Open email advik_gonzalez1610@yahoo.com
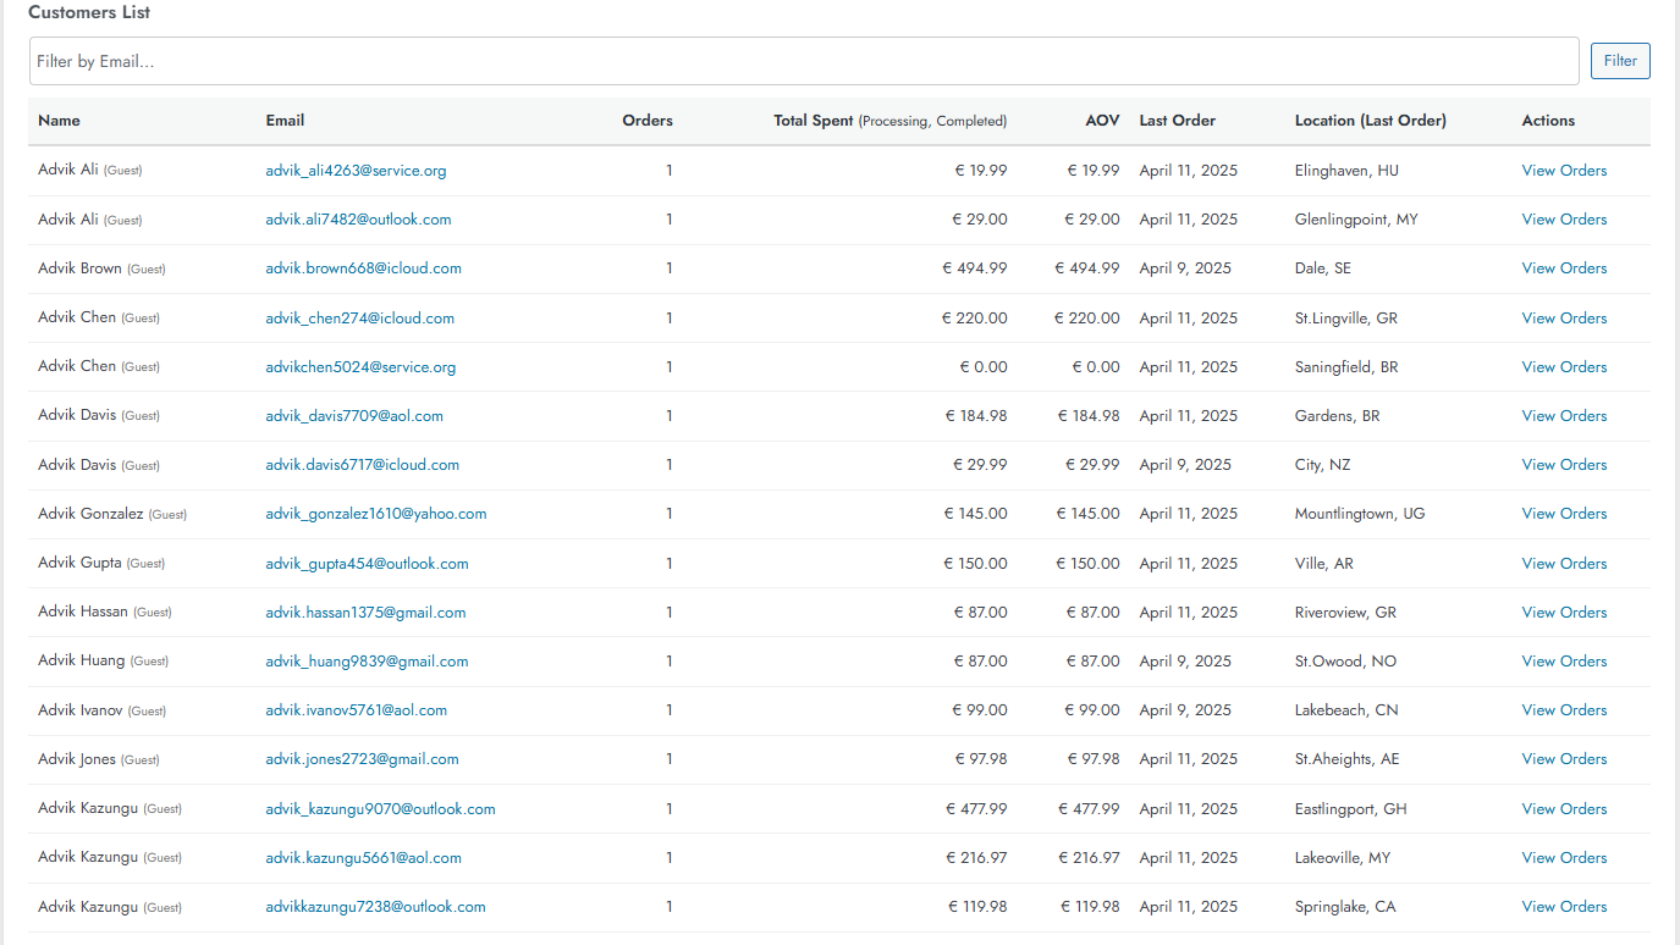 click(376, 514)
